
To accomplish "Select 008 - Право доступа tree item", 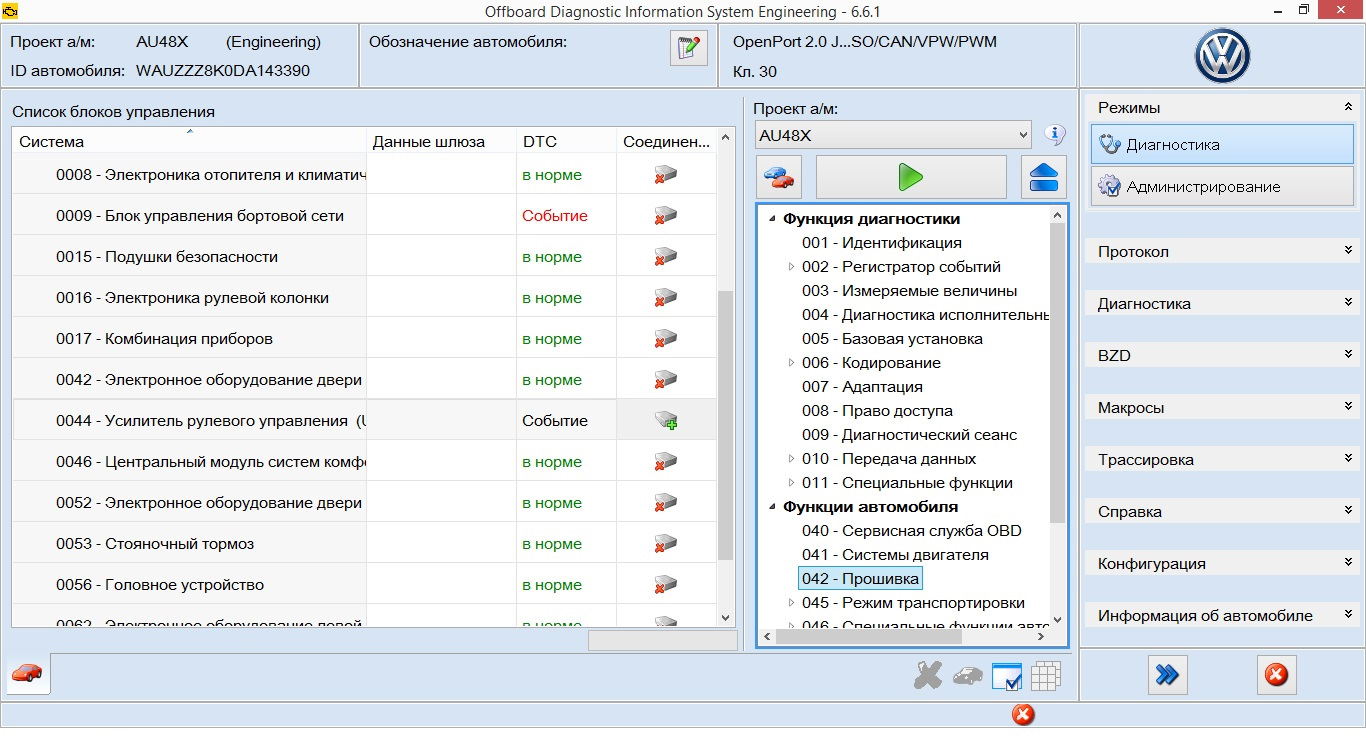I will (x=877, y=411).
